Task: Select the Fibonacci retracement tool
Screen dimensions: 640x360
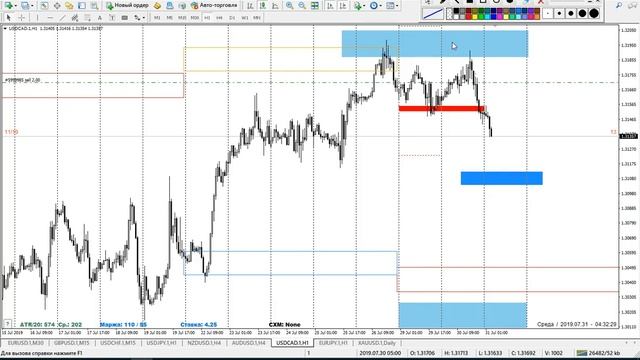Action: (87, 18)
